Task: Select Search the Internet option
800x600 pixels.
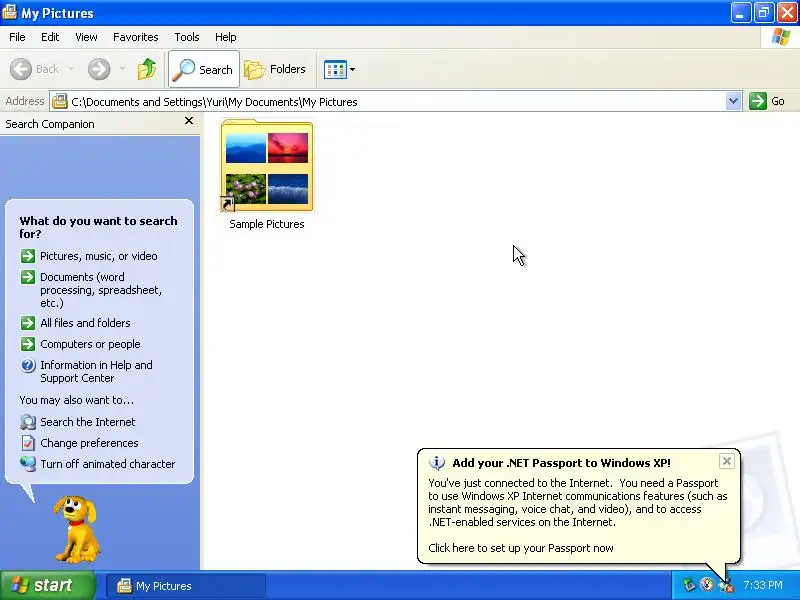Action: coord(78,422)
